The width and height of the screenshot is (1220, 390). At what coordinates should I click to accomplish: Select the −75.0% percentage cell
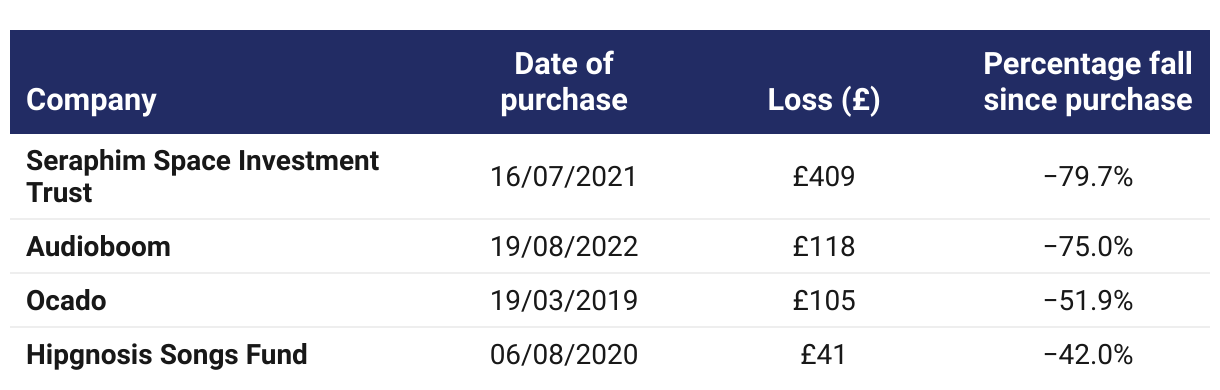tap(1088, 246)
